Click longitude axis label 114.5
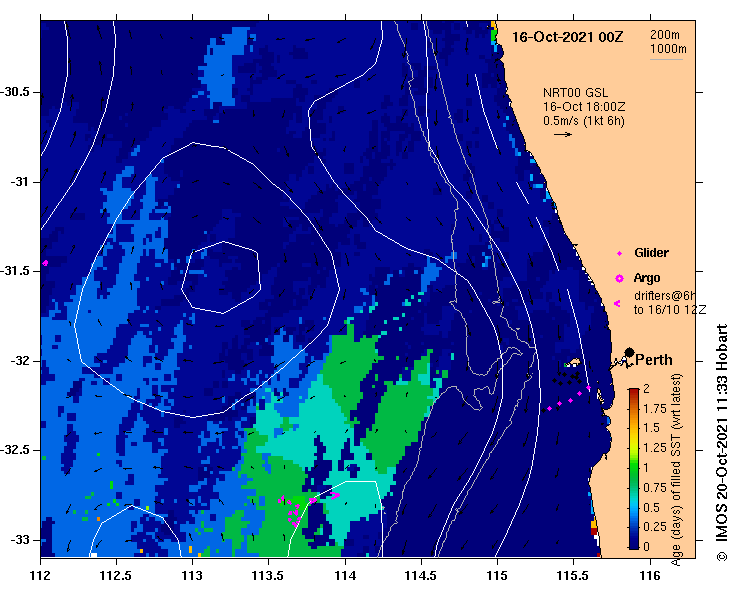739x592 pixels. coord(421,576)
